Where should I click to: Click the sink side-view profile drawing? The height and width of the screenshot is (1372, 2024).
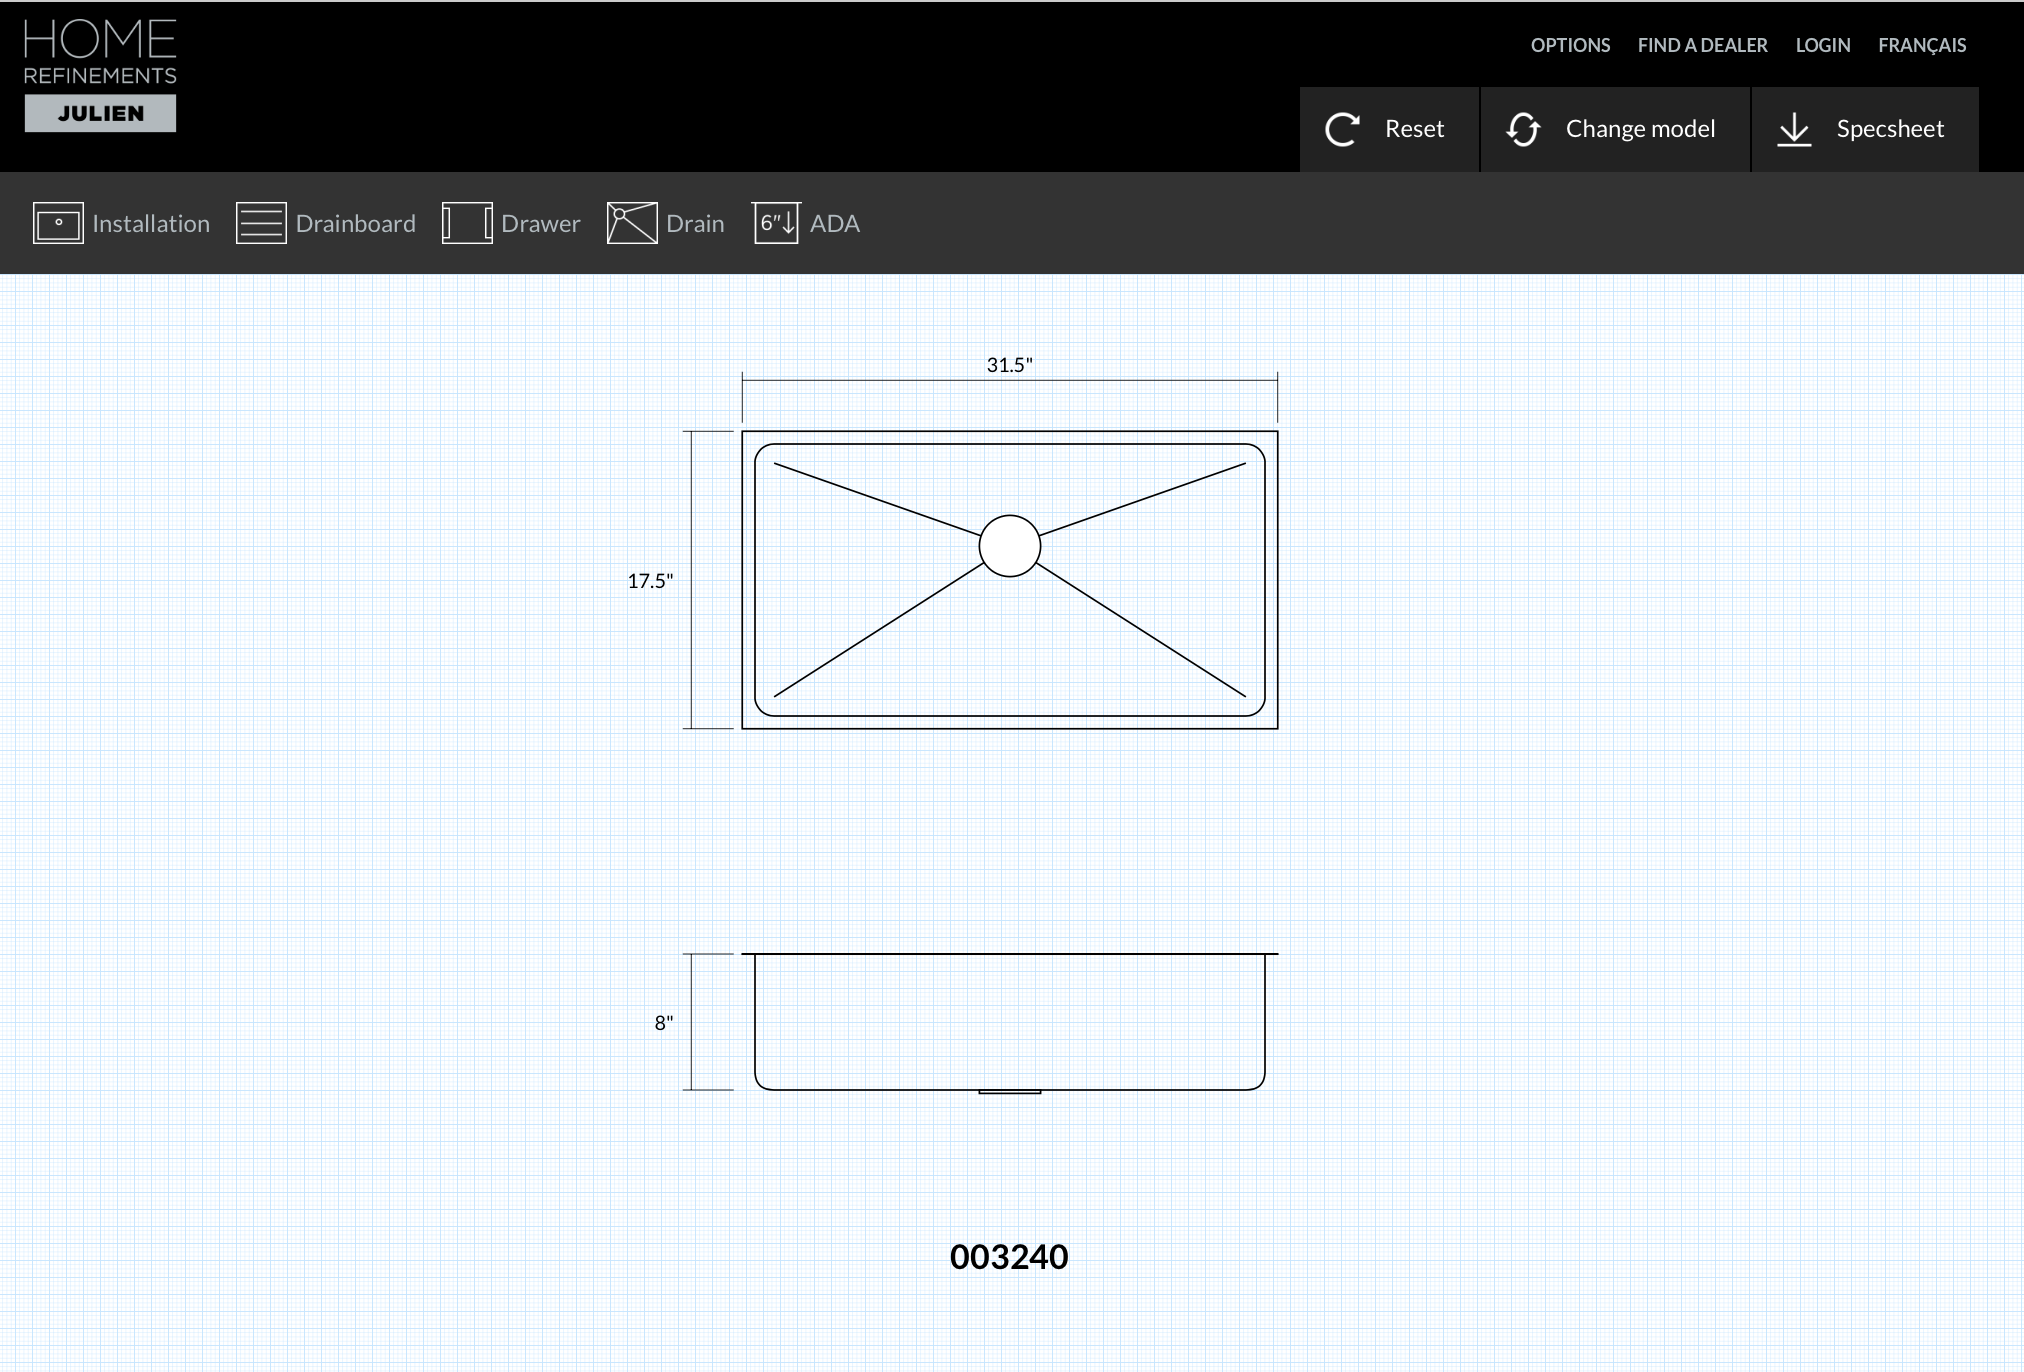[1010, 1022]
